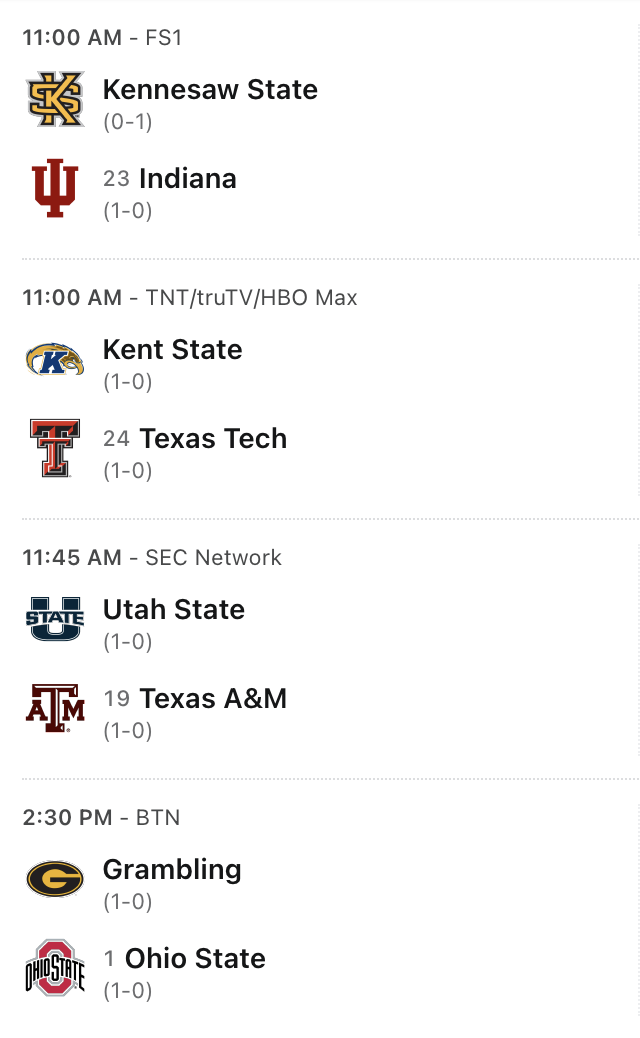Click the 11:00 AM FS1 game time

71,38
